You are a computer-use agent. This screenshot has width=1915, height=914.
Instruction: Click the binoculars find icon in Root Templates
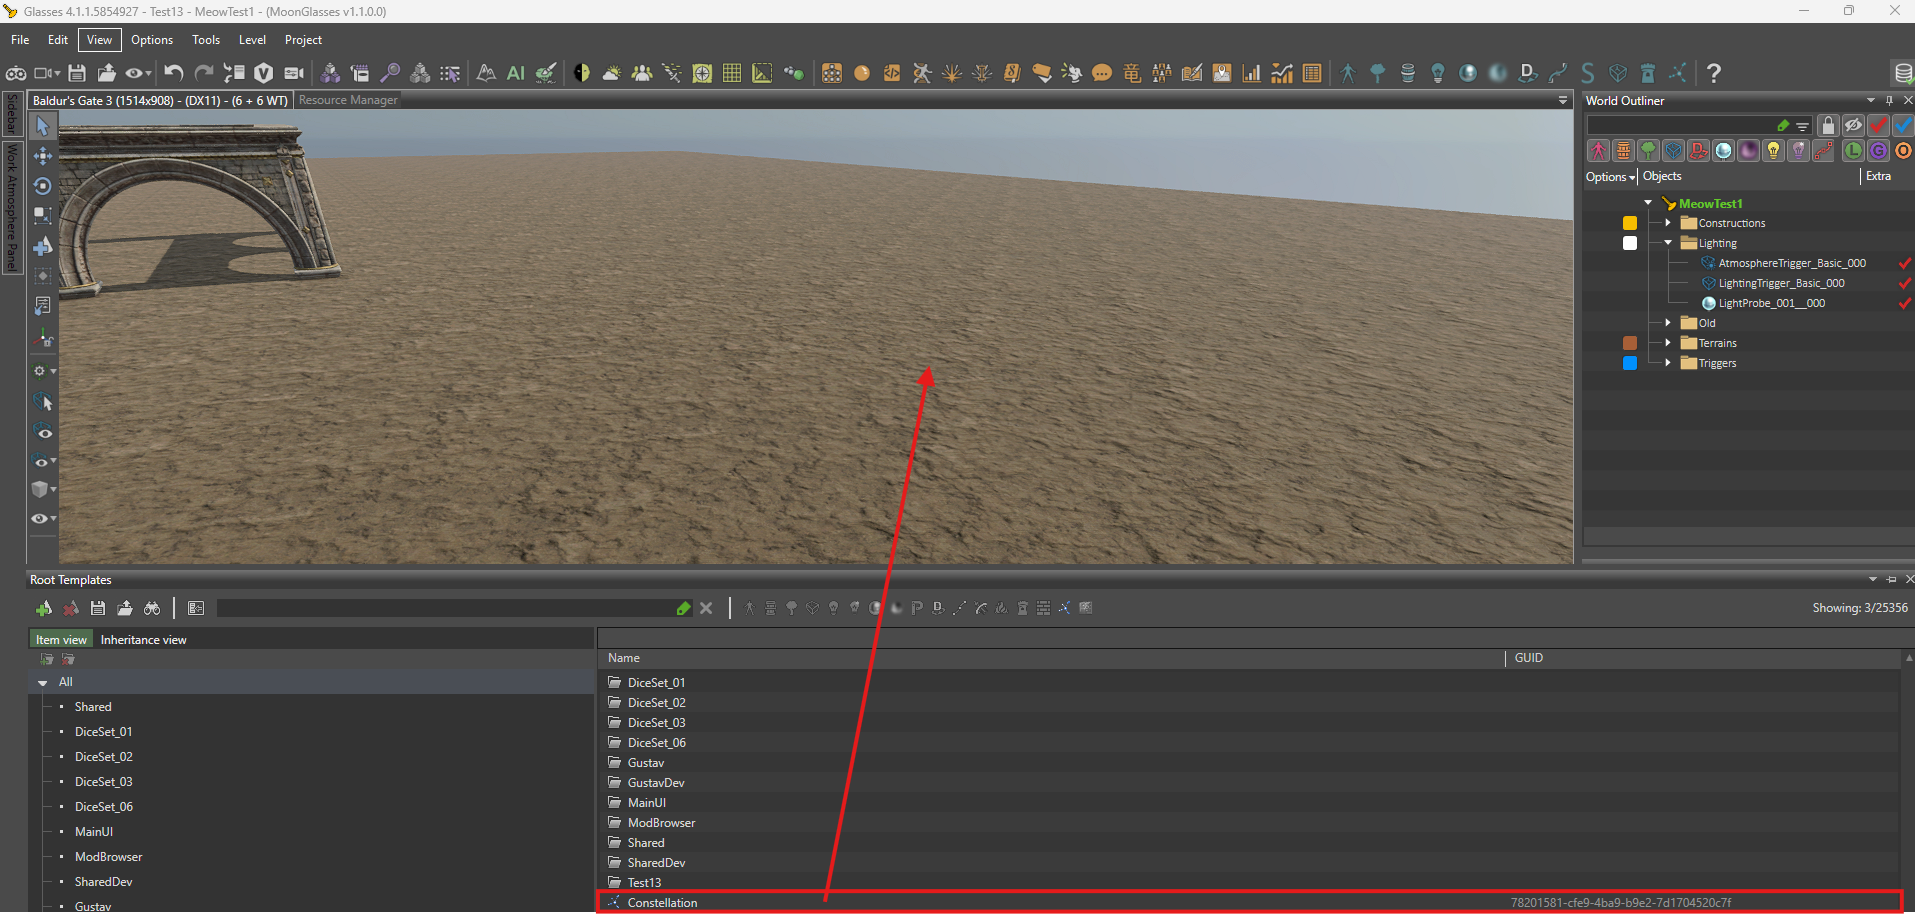152,608
